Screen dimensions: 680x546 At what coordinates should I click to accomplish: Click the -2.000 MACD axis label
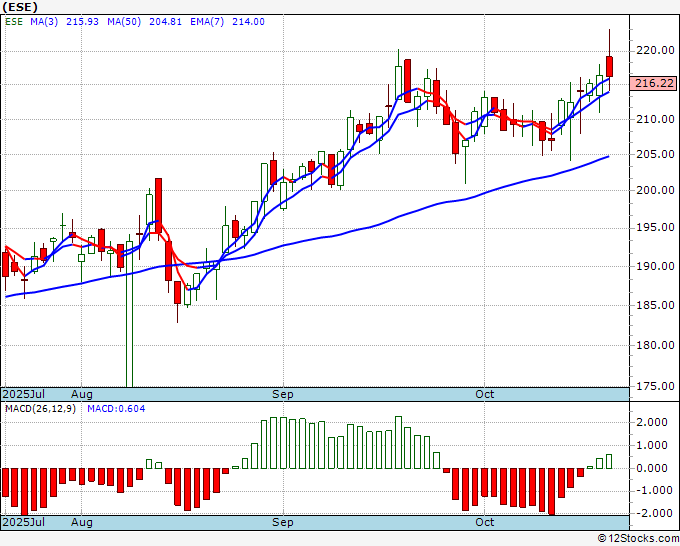pos(656,513)
